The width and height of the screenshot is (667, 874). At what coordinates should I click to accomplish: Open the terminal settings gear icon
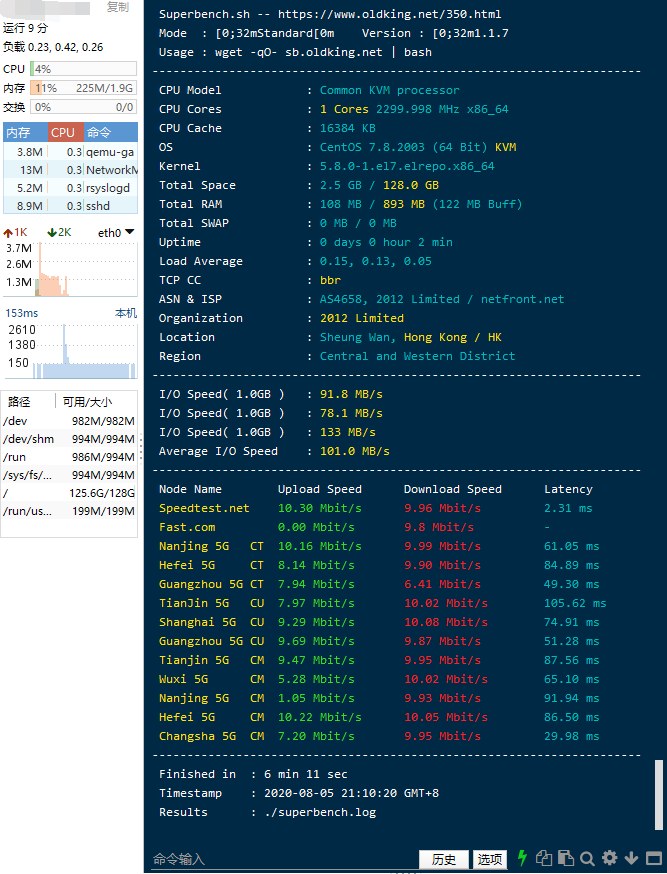pos(610,858)
